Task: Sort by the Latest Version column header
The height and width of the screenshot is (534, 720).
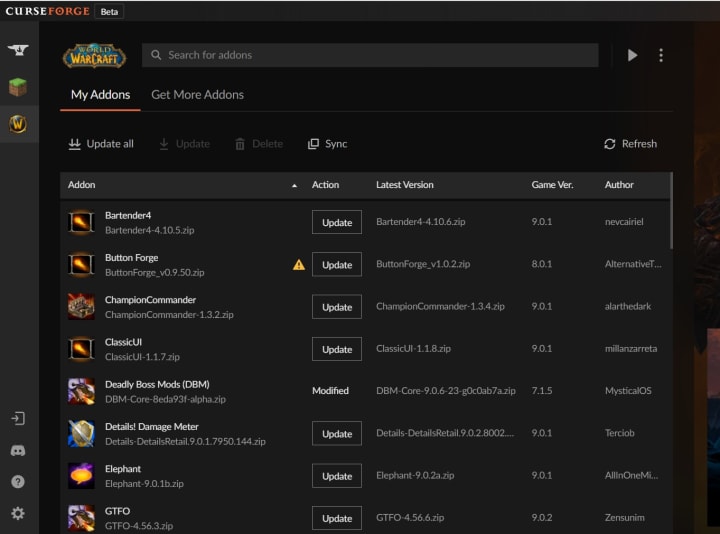Action: point(405,185)
